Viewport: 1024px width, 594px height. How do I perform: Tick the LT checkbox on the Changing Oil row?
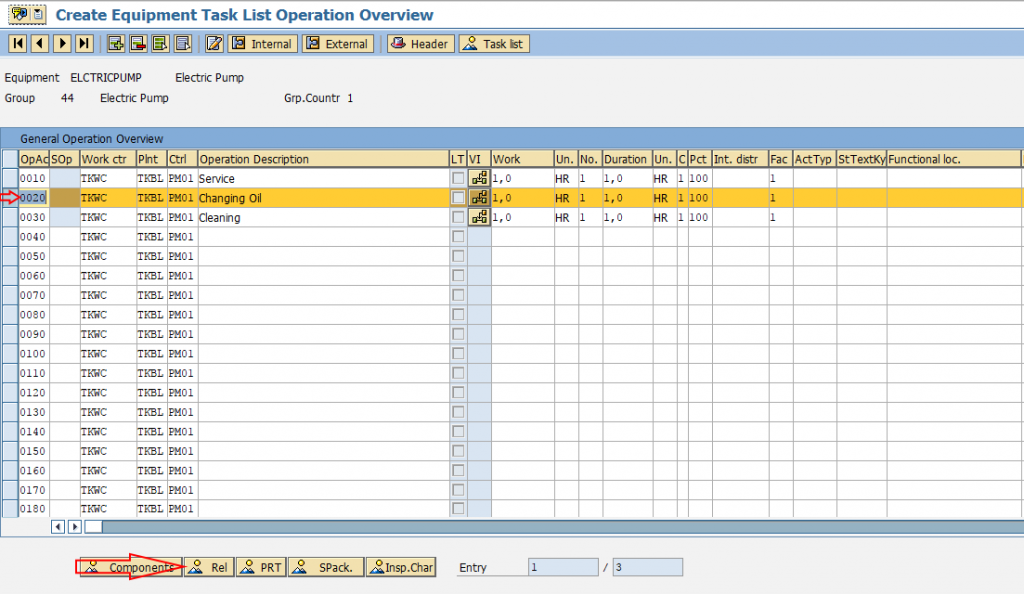tap(458, 197)
